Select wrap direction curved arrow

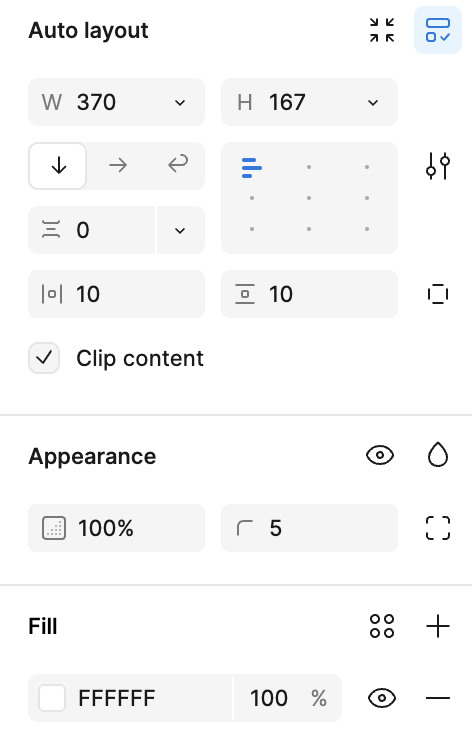click(x=178, y=165)
